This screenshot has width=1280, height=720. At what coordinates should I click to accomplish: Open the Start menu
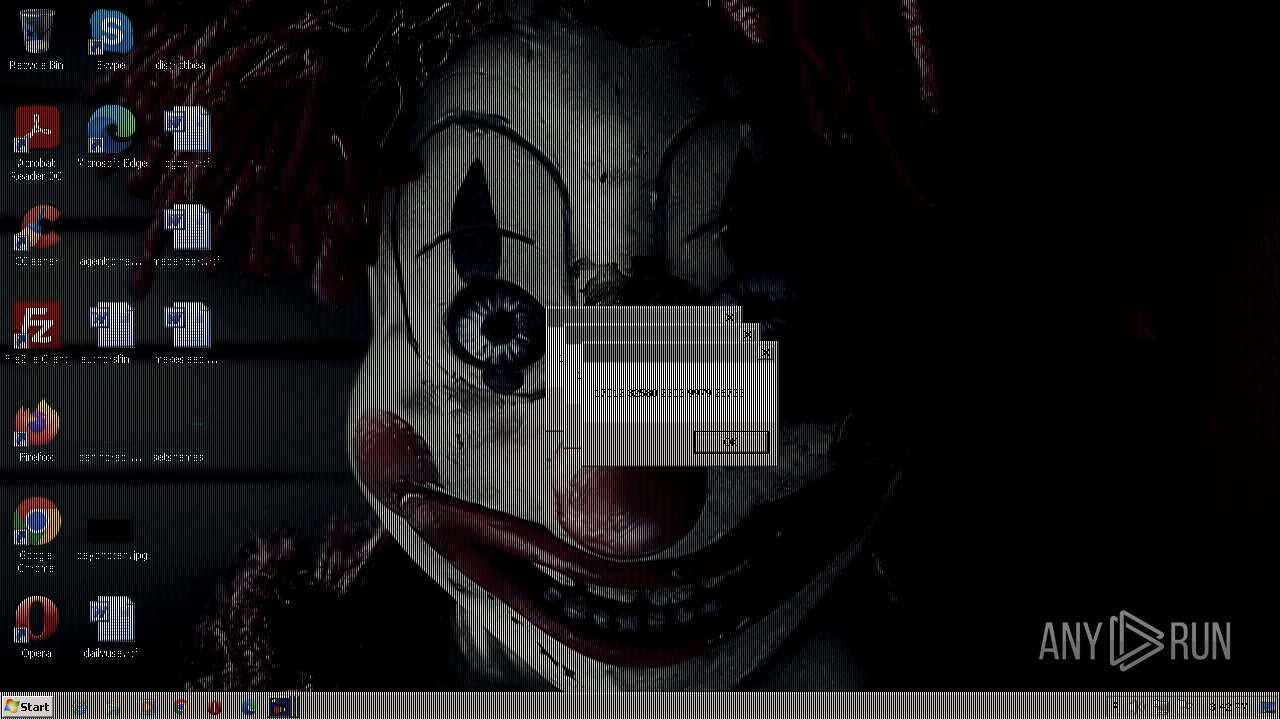27,707
